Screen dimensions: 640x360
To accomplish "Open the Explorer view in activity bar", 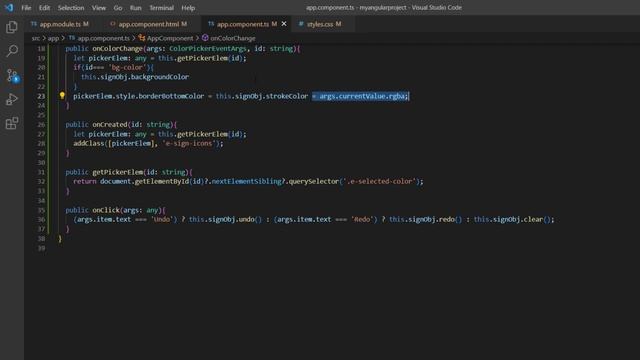I will (x=12, y=27).
